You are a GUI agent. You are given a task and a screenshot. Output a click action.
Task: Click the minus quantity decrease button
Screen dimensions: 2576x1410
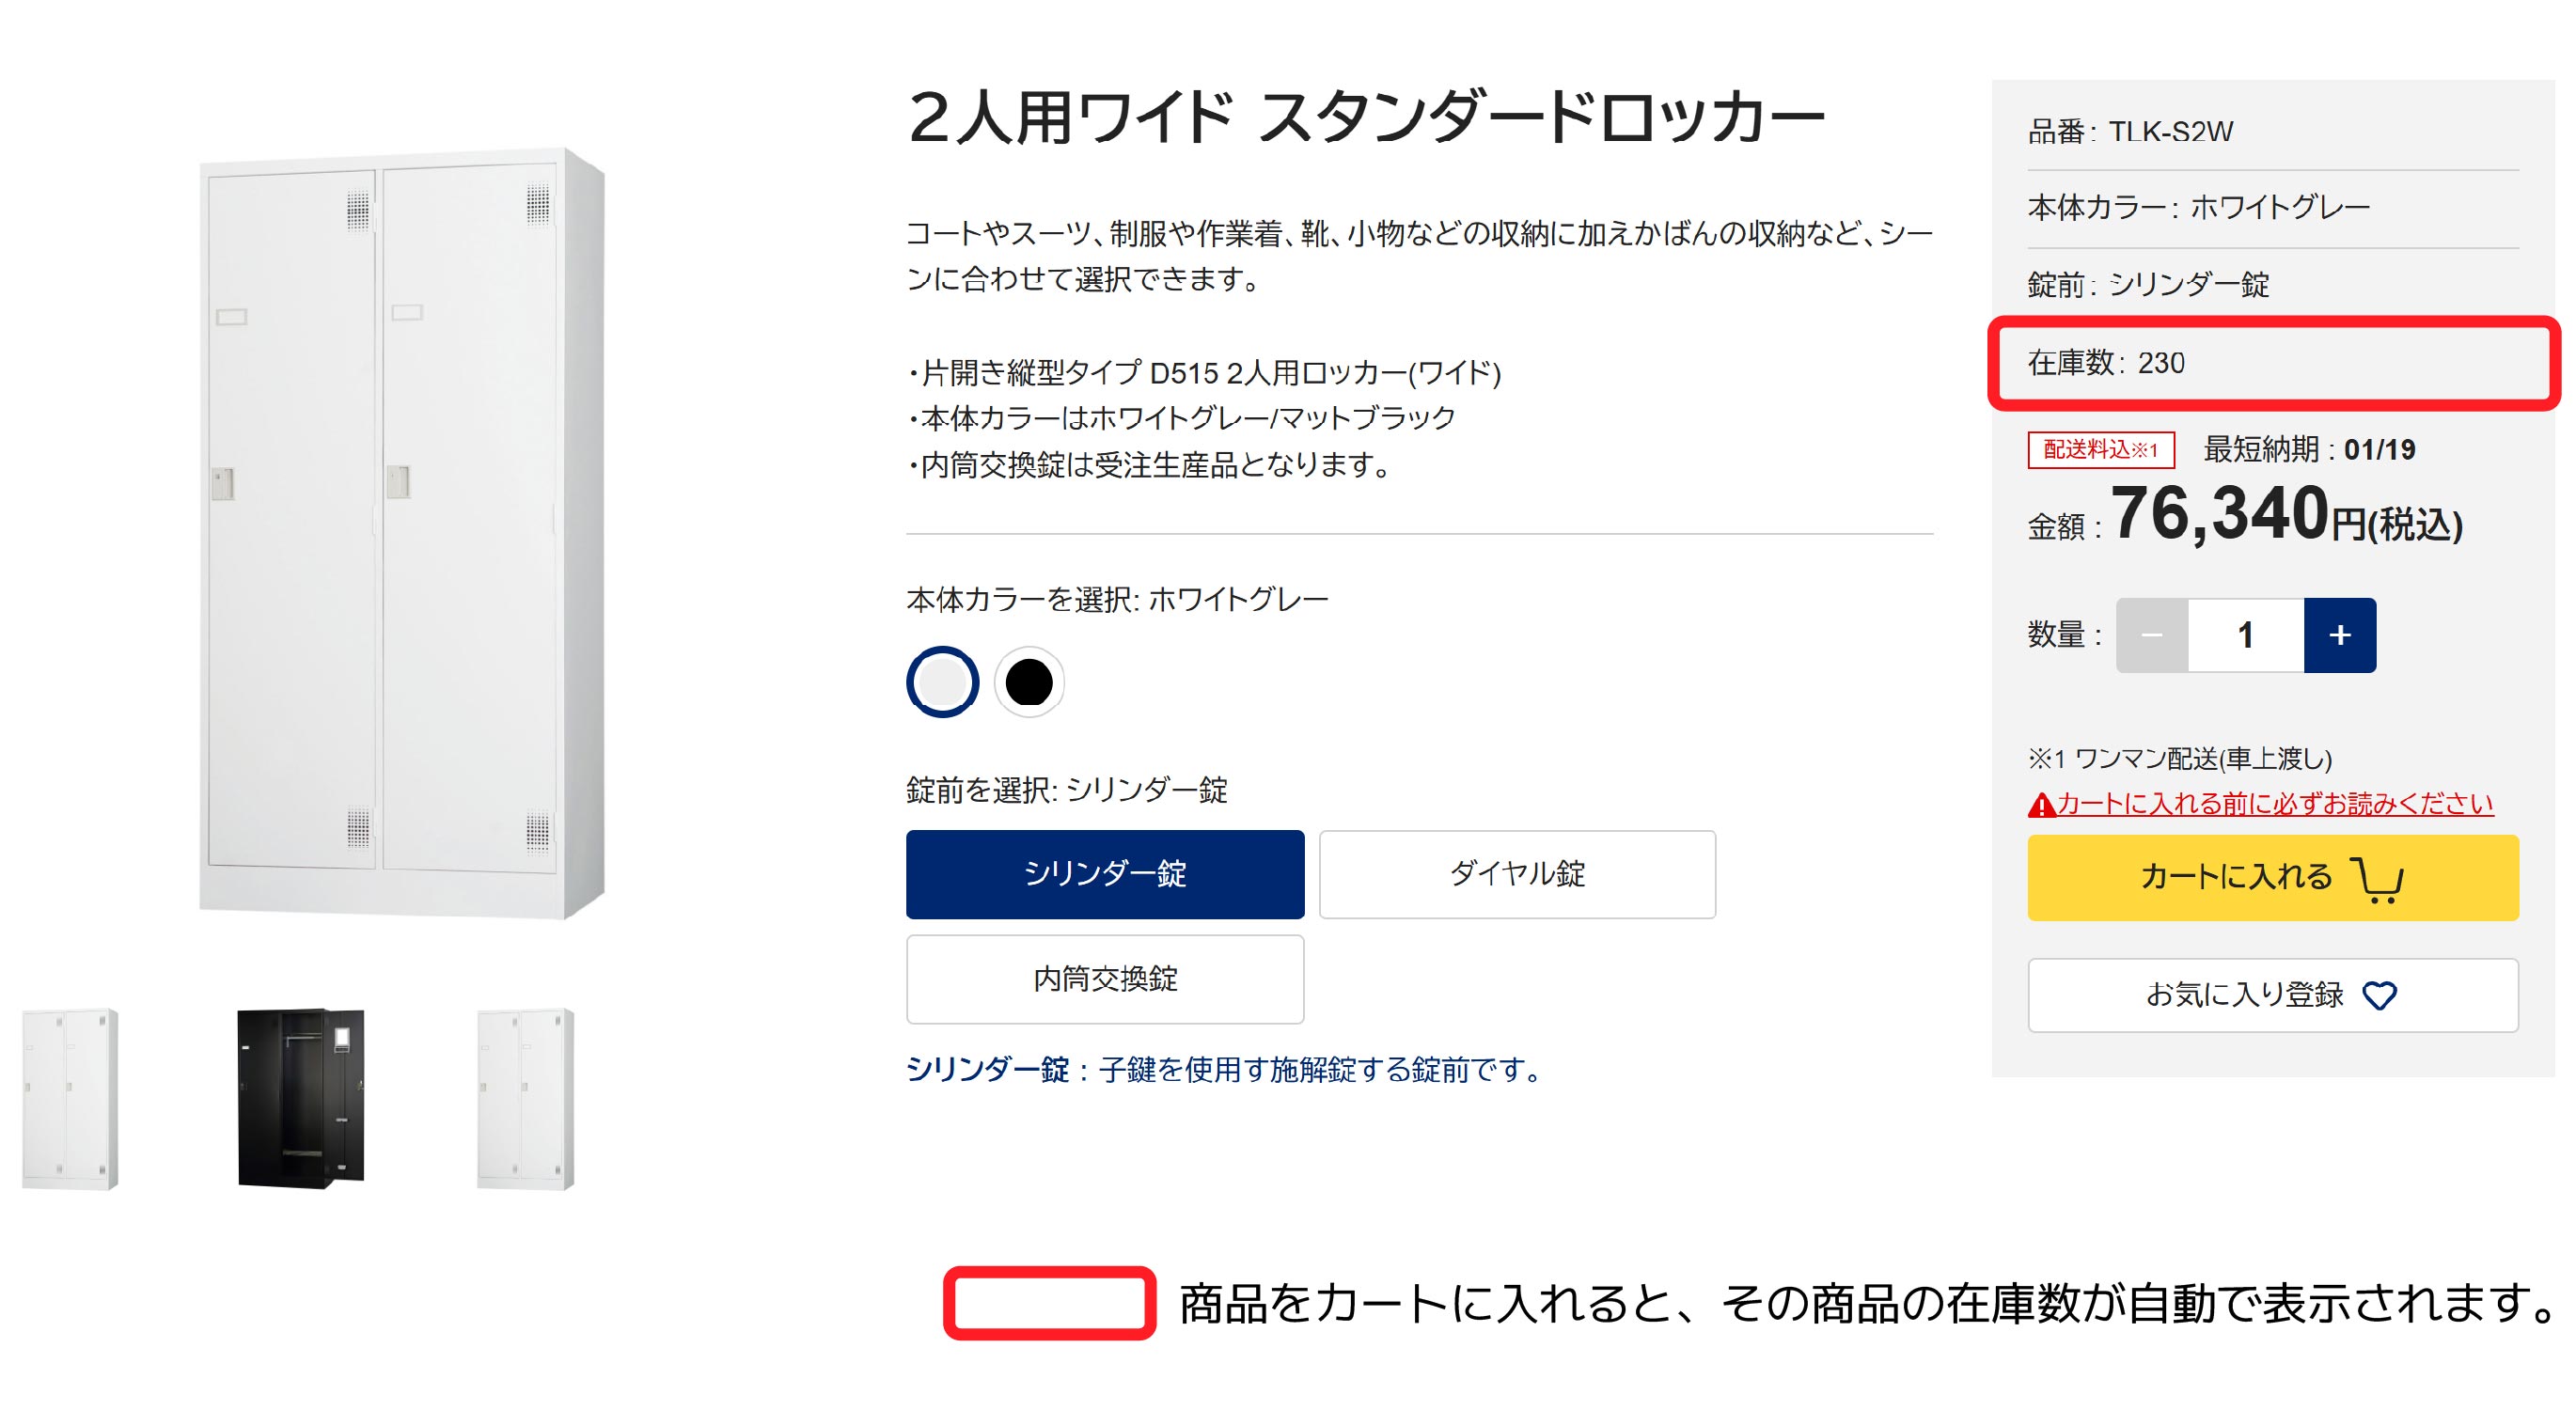pyautogui.click(x=2152, y=635)
